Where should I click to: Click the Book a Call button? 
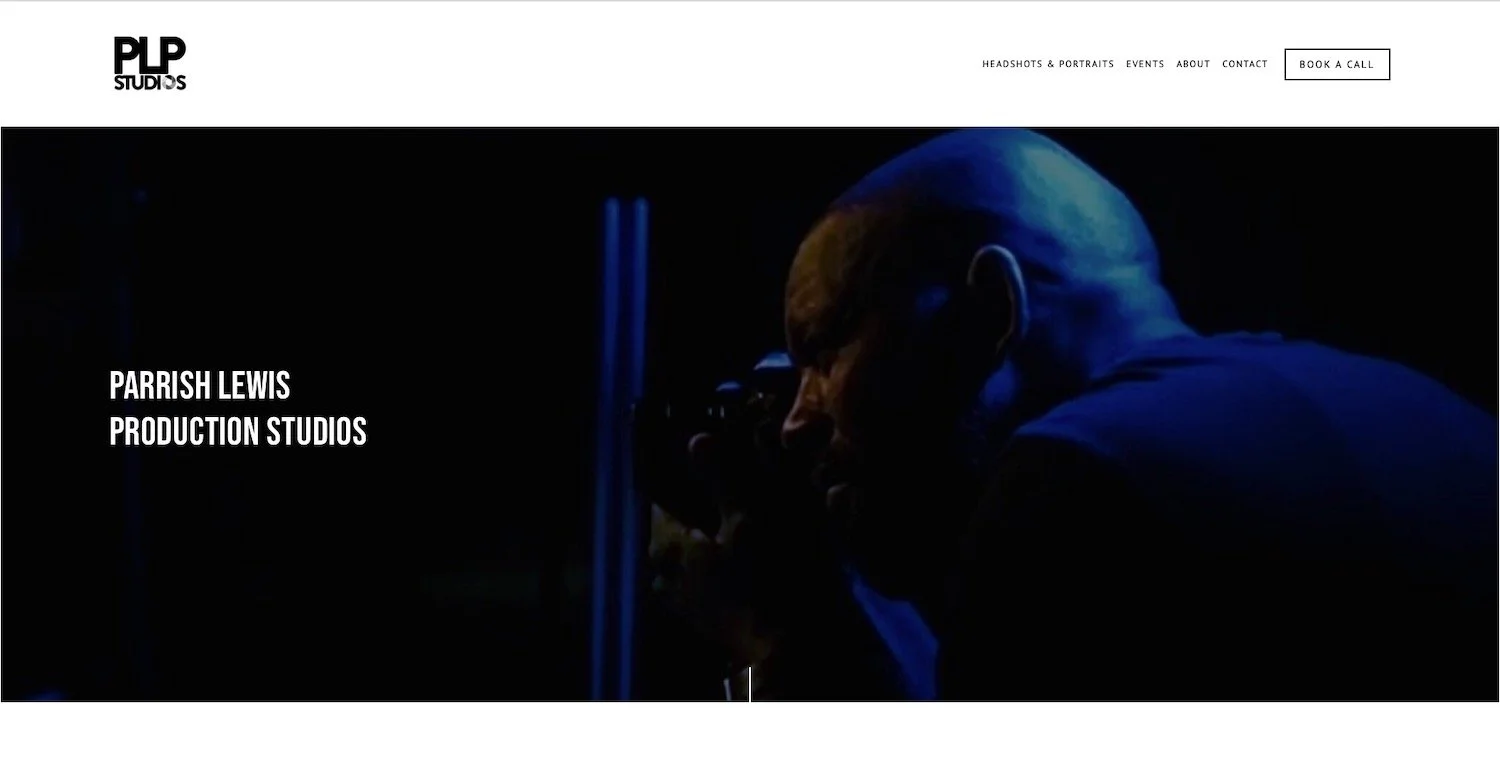[1337, 64]
